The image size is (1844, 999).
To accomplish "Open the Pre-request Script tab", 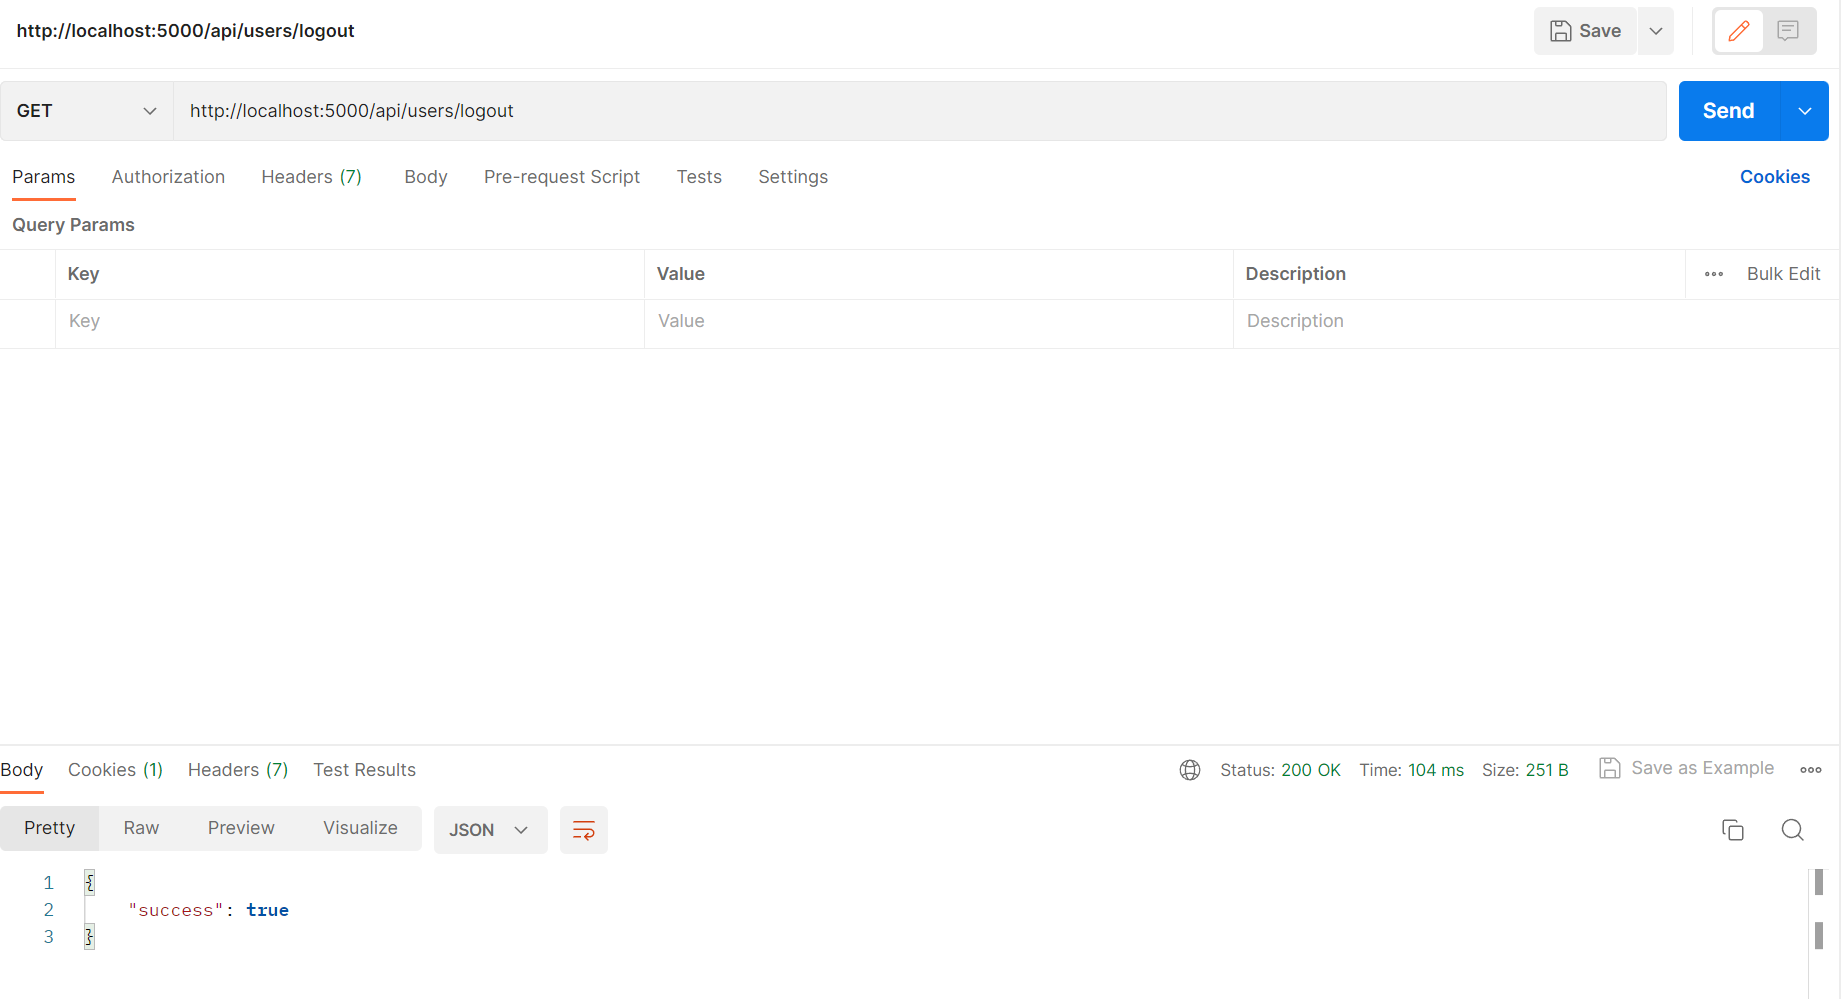I will click(x=562, y=177).
